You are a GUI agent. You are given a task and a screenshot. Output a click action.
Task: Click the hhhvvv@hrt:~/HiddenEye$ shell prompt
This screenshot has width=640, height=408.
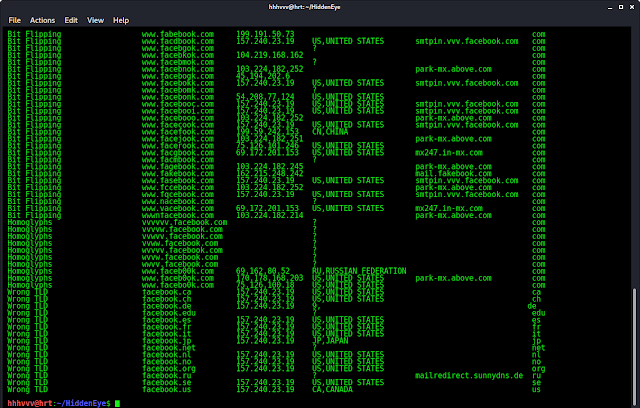point(59,403)
